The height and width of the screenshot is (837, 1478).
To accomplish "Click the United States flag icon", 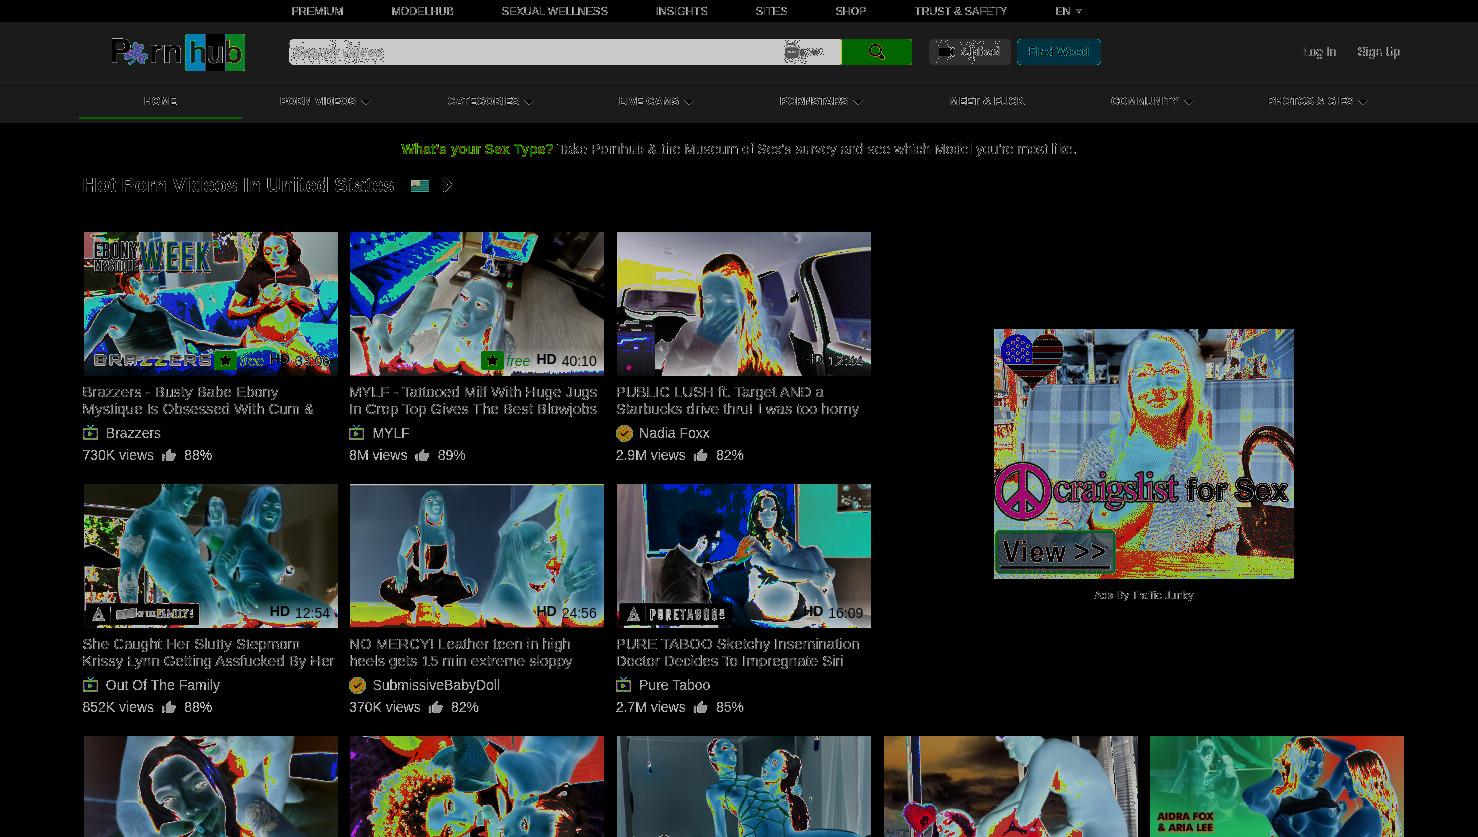I will coord(420,186).
